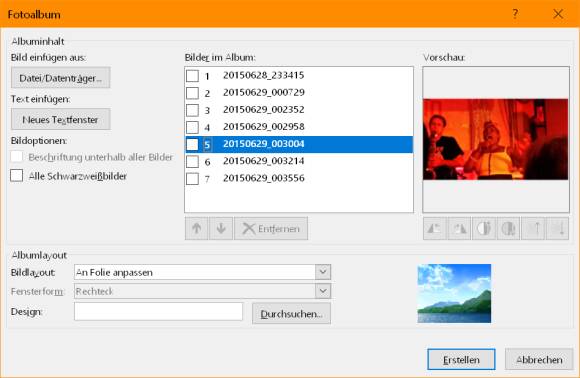Screen dimensions: 580x378
Task: Select list entry 20150629_003556
Action: click(299, 178)
